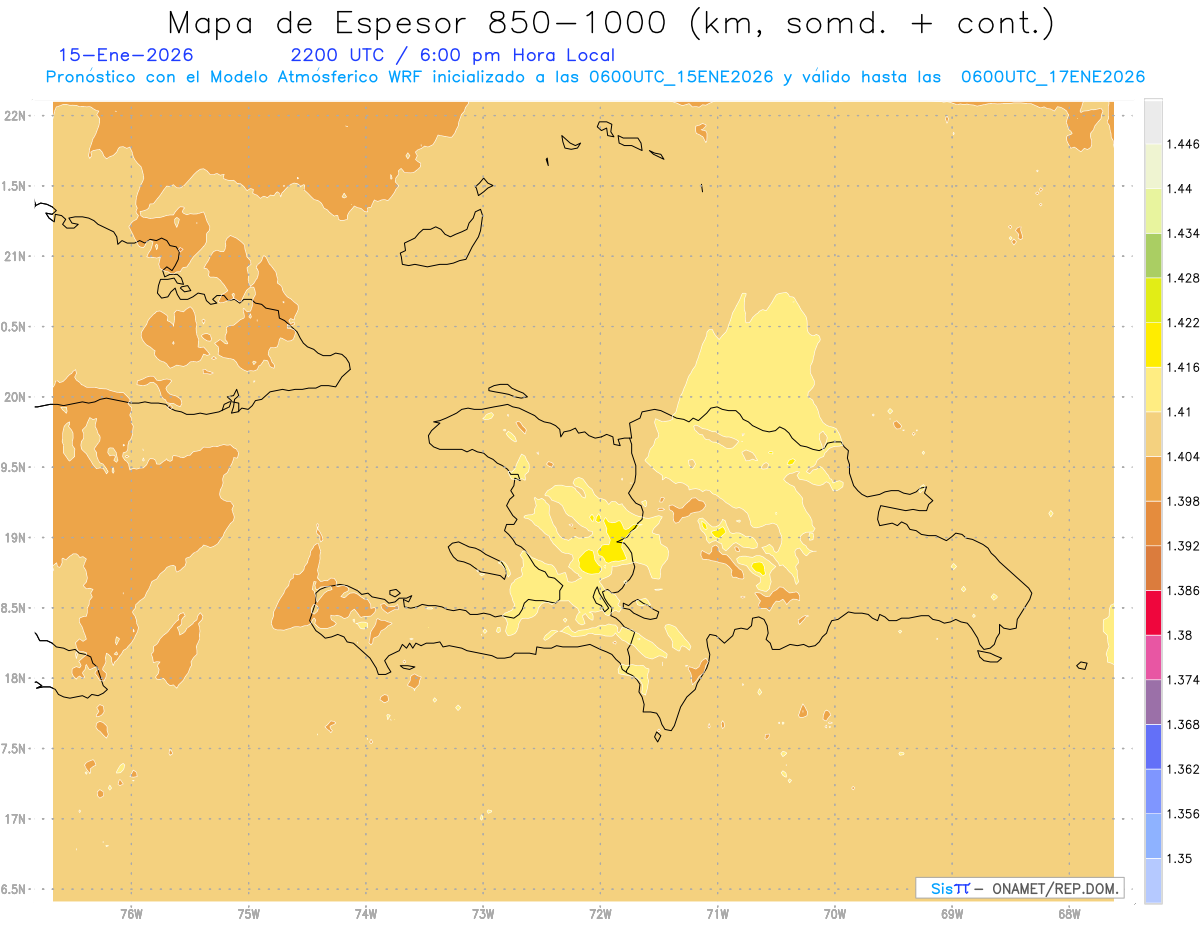Click the longitude axis label '68W'
Image resolution: width=1200 pixels, height=927 pixels.
click(x=1069, y=914)
